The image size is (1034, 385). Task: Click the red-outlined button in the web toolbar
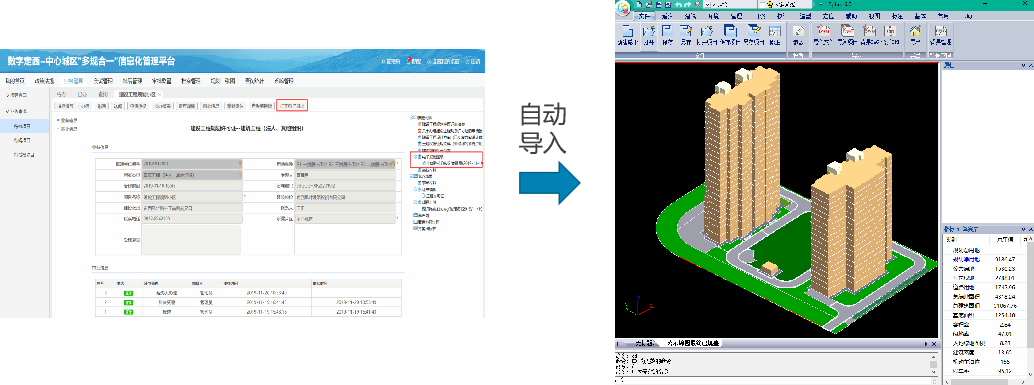click(292, 105)
